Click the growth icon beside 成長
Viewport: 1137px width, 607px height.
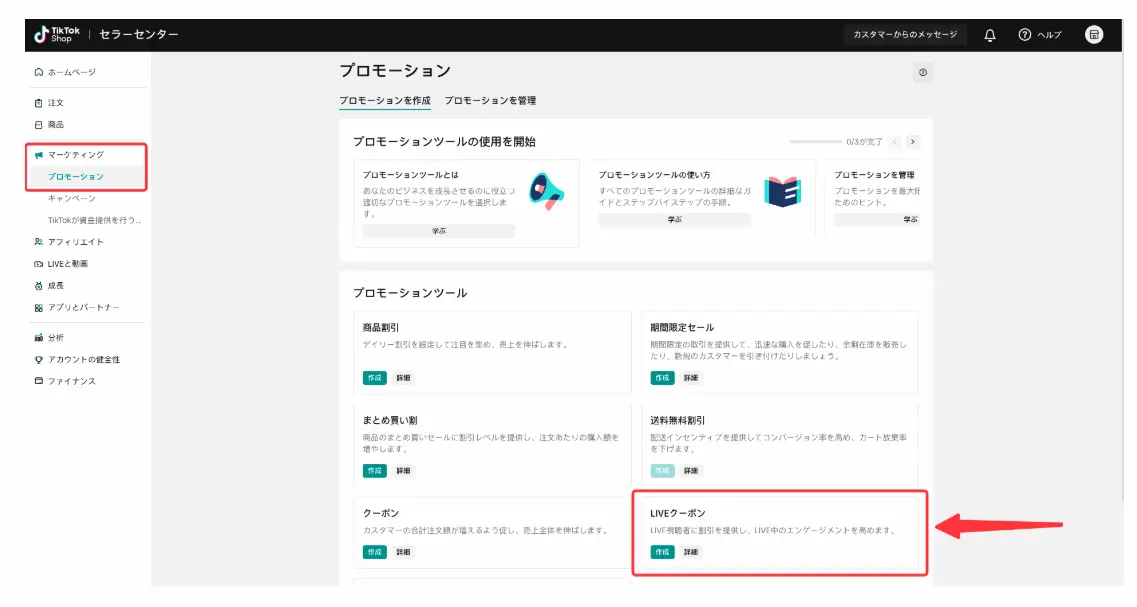pos(38,286)
